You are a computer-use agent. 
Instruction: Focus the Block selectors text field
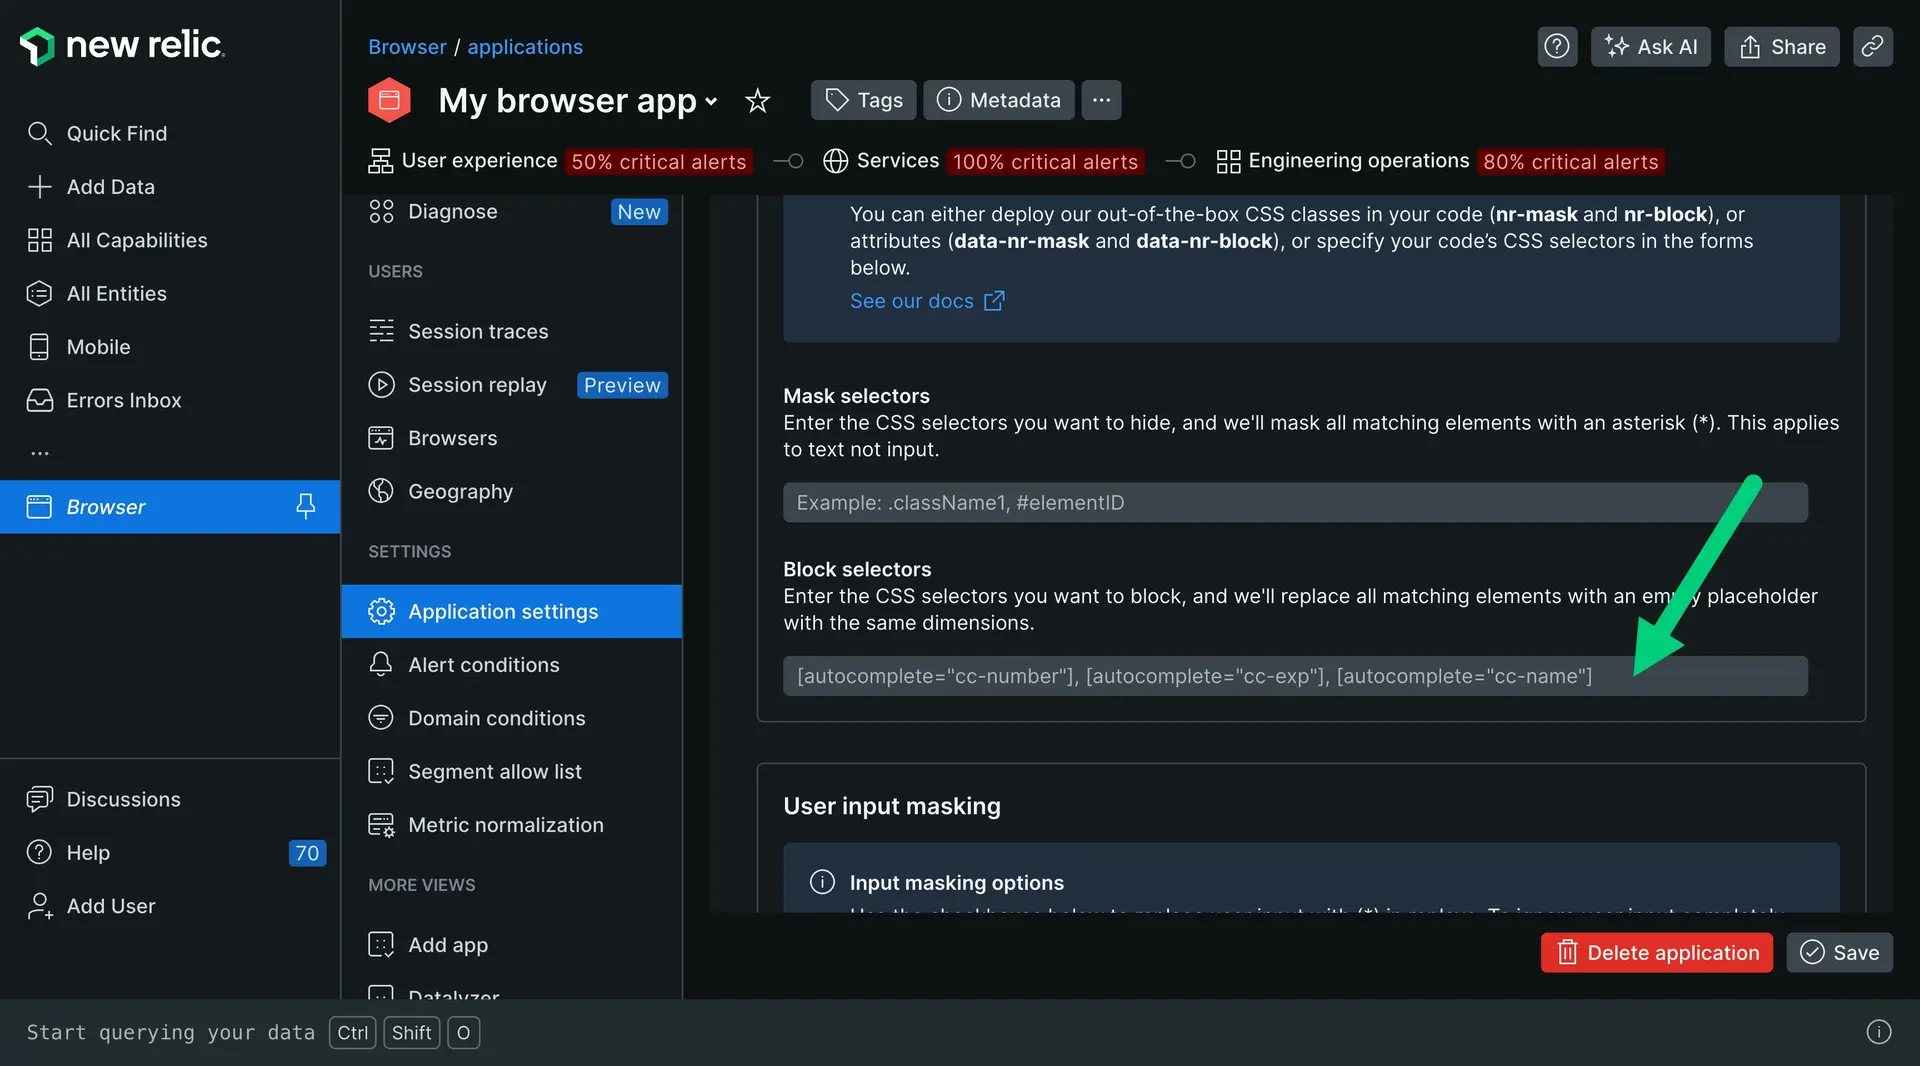click(x=1294, y=676)
